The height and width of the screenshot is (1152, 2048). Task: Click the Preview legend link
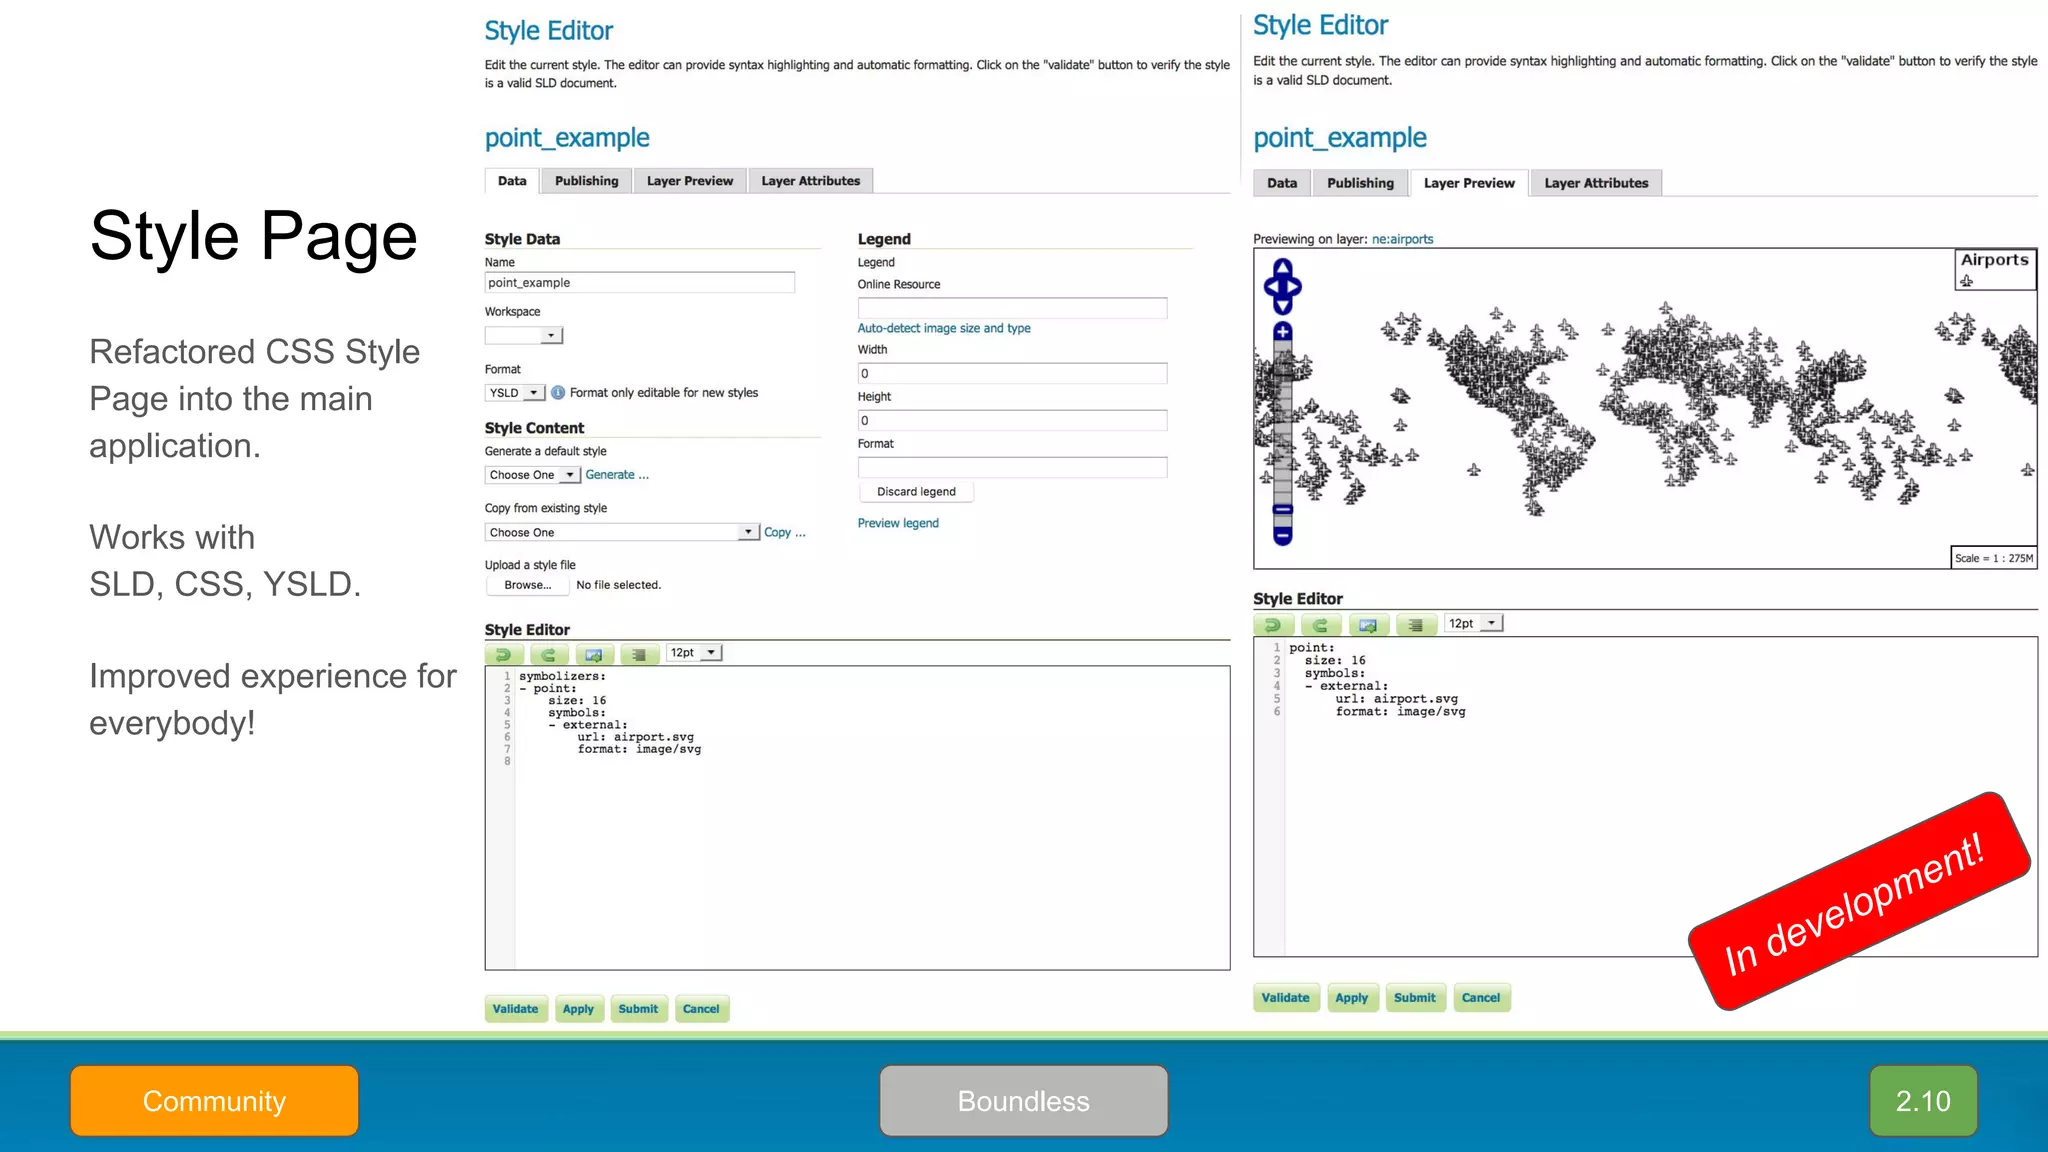click(x=898, y=523)
